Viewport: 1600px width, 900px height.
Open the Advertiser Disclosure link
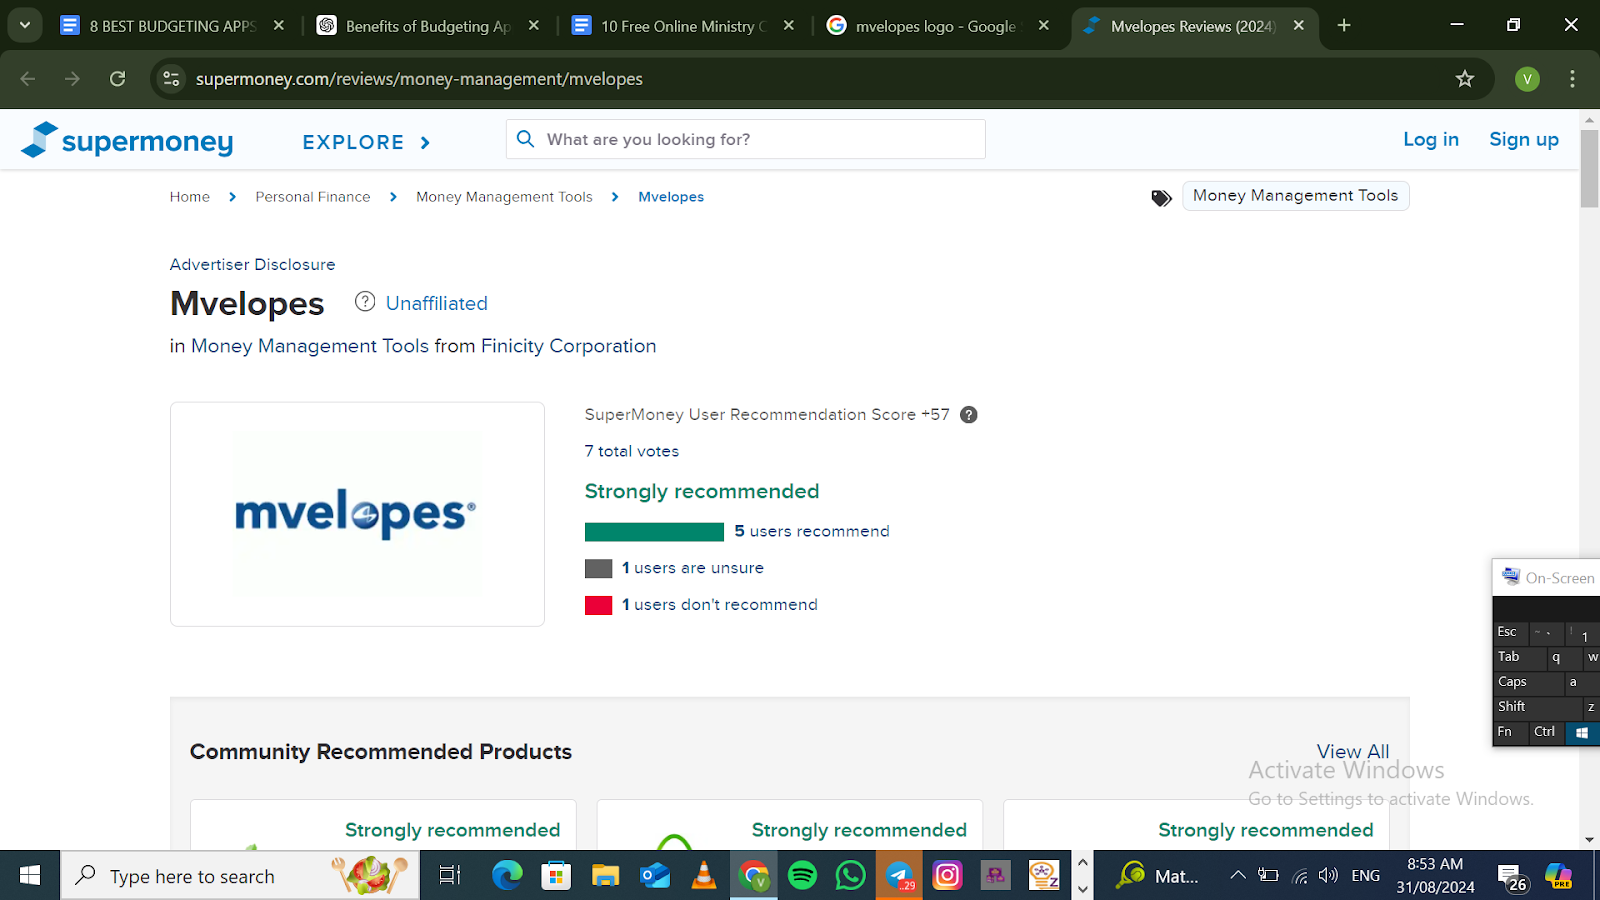(253, 264)
